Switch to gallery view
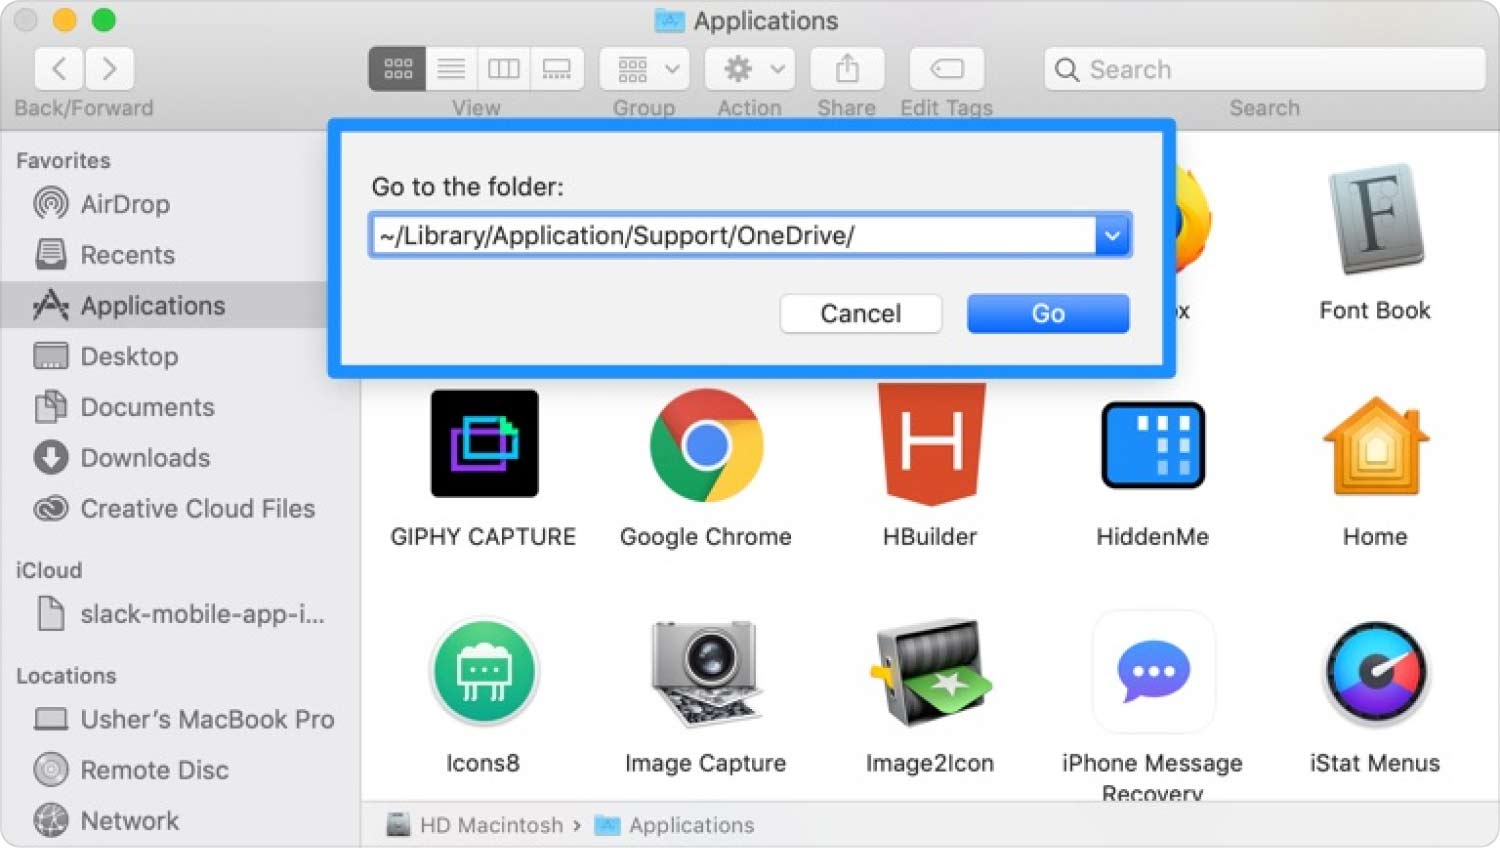The height and width of the screenshot is (848, 1500). click(x=556, y=69)
